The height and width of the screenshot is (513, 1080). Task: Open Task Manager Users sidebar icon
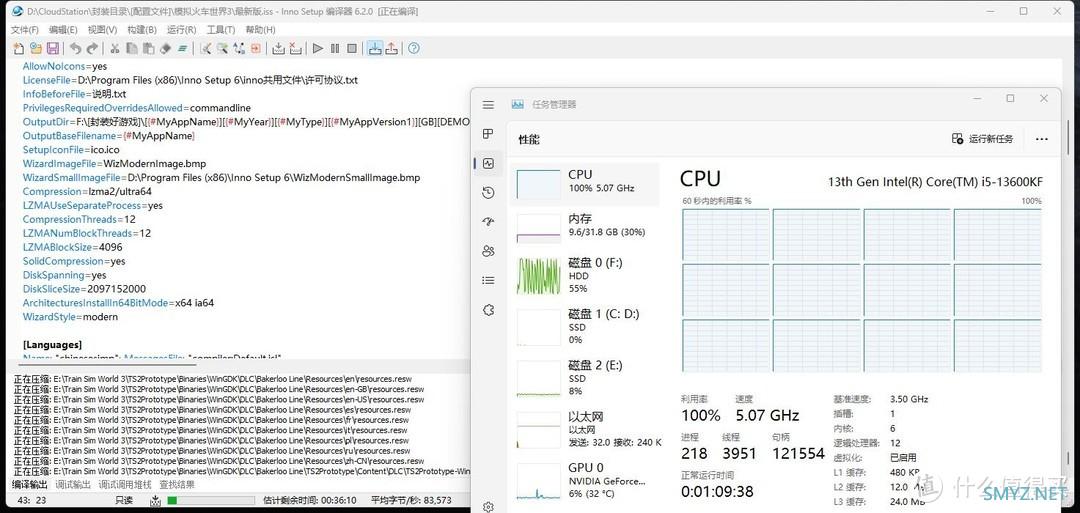click(x=488, y=251)
